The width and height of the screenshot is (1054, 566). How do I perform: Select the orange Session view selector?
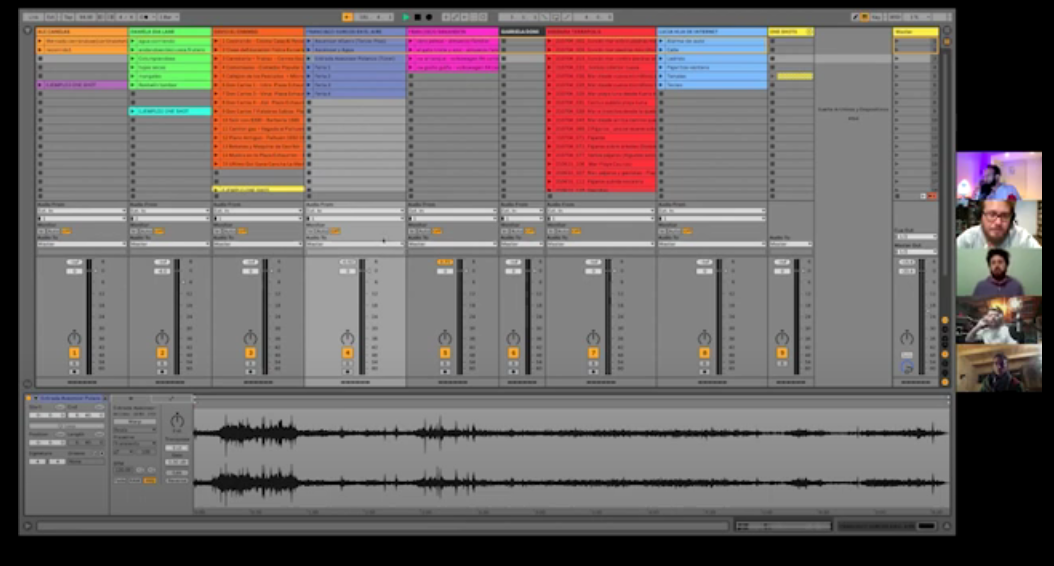[x=946, y=42]
